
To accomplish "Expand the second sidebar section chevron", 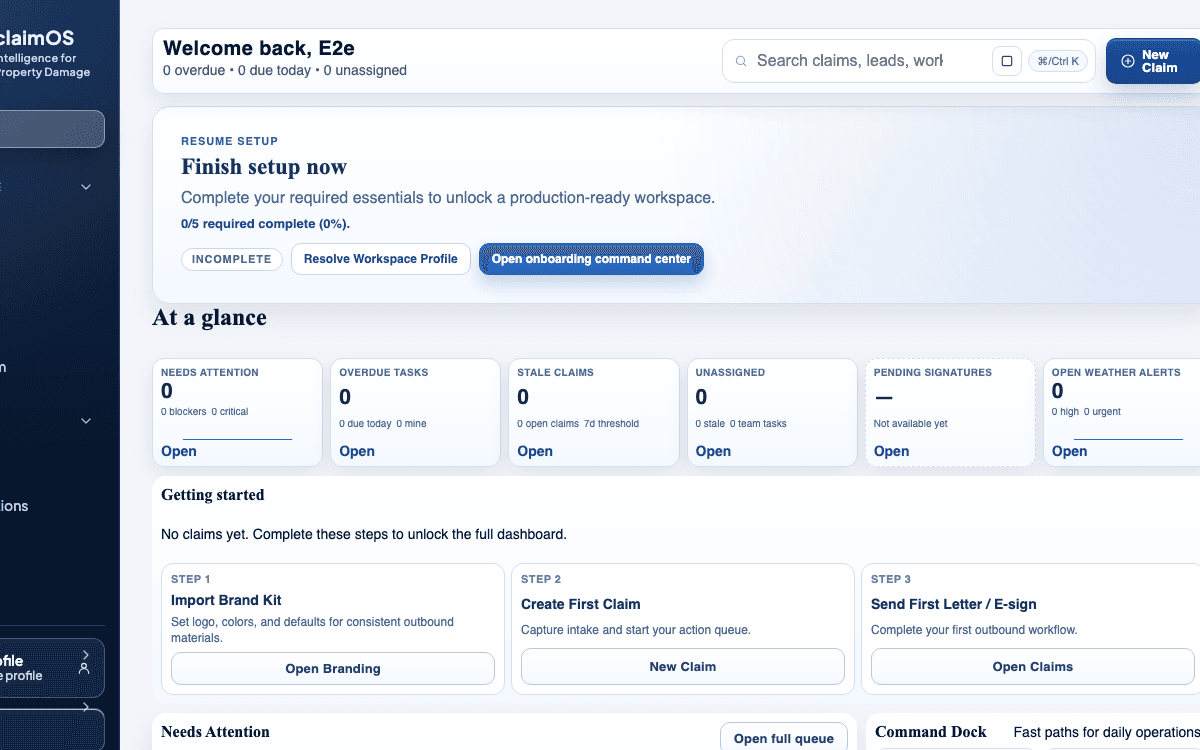I will coord(86,421).
